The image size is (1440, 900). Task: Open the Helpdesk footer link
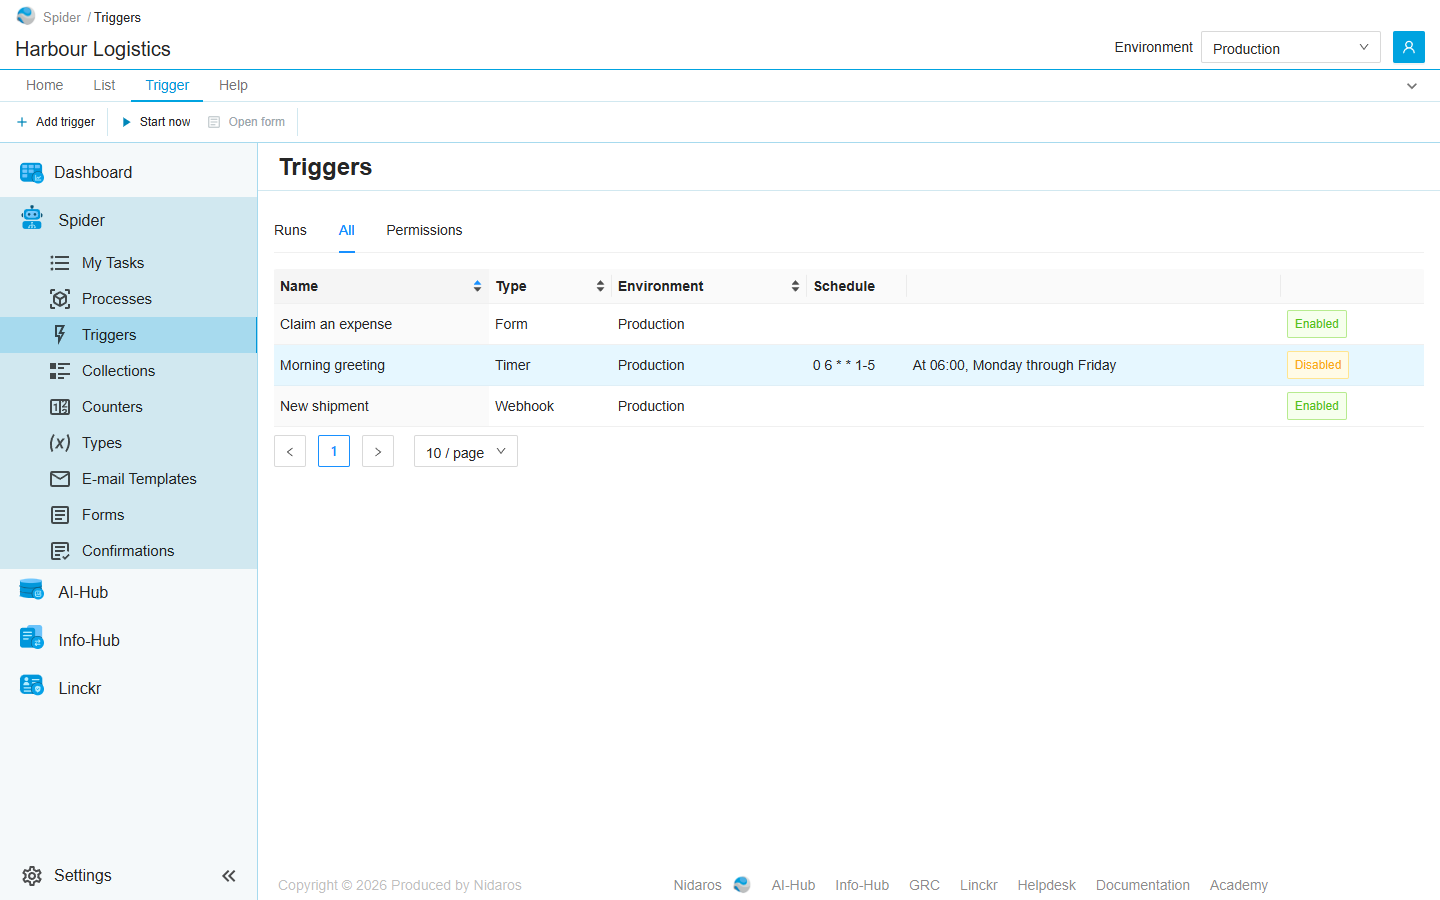point(1047,885)
